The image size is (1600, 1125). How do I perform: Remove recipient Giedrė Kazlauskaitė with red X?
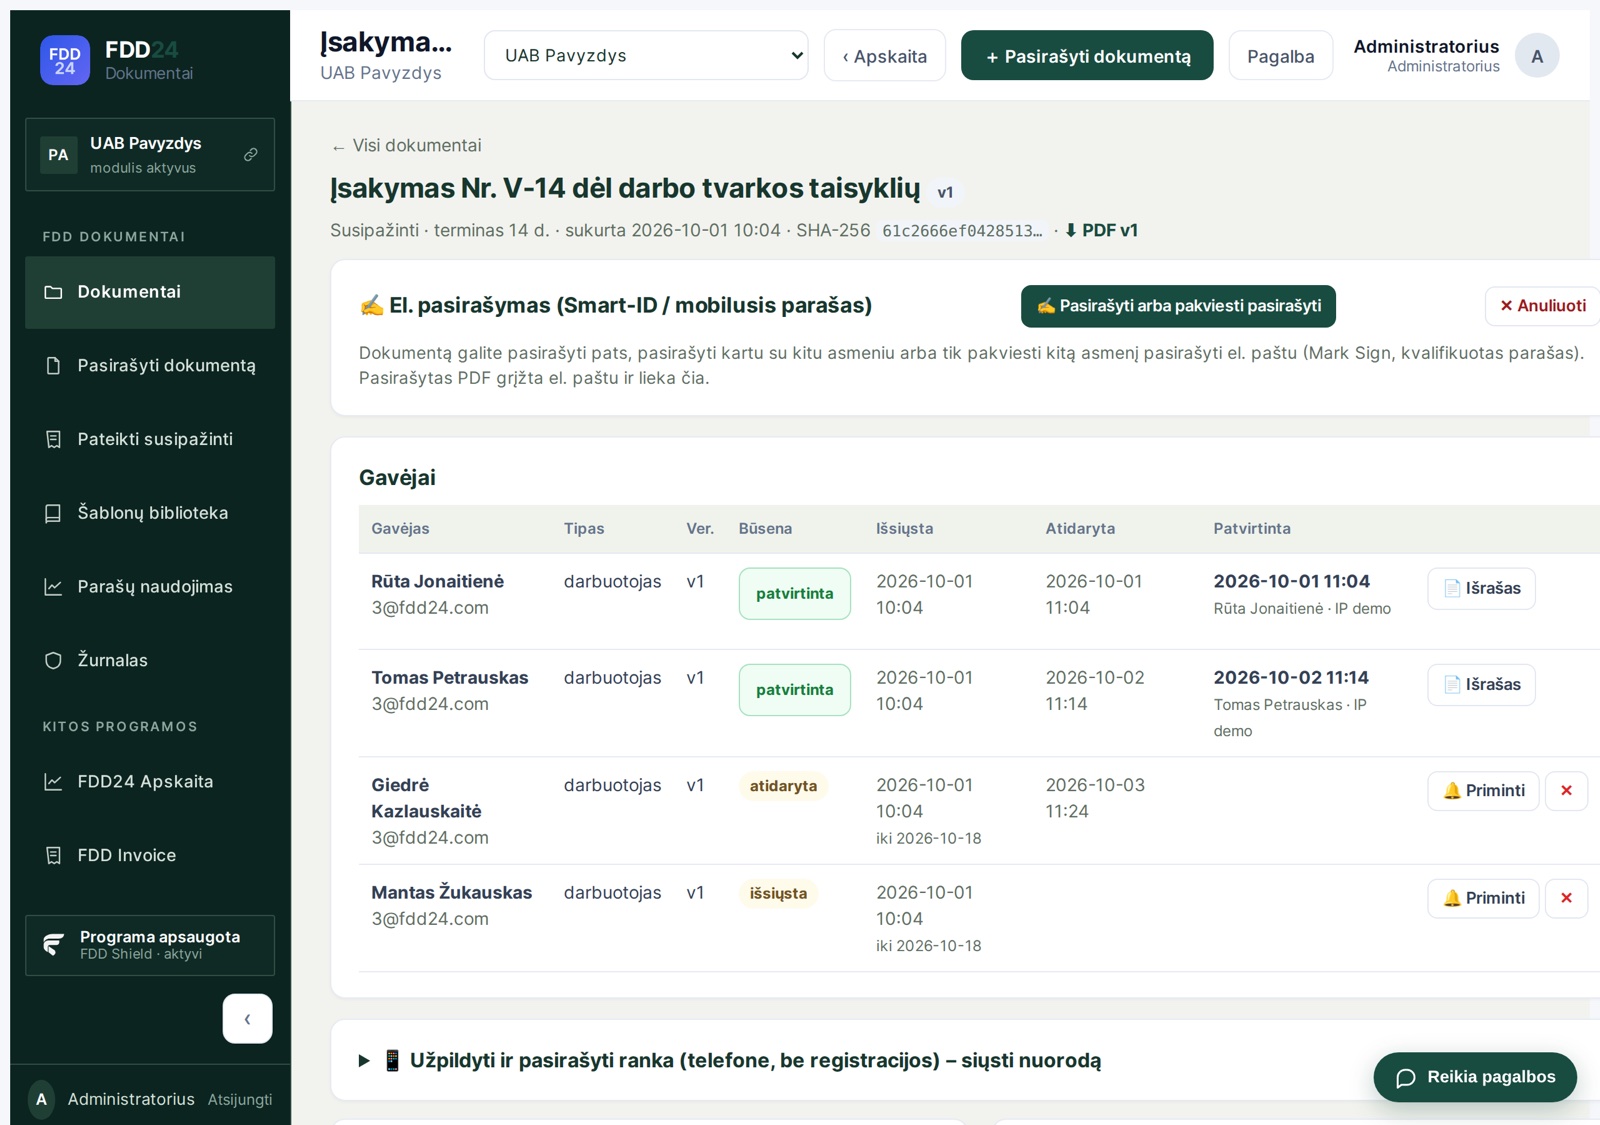pos(1566,791)
